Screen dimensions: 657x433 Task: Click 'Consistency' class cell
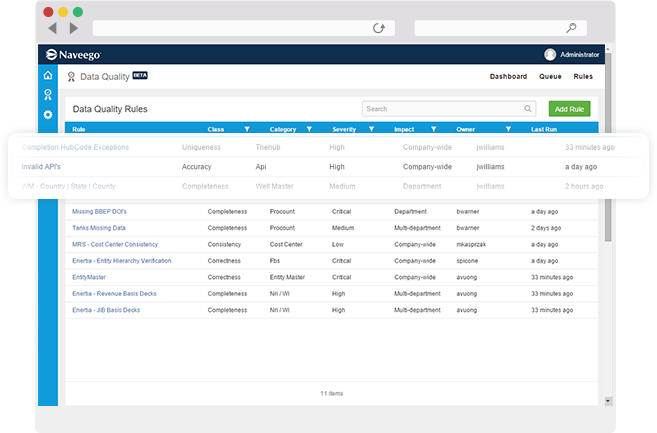coord(224,244)
